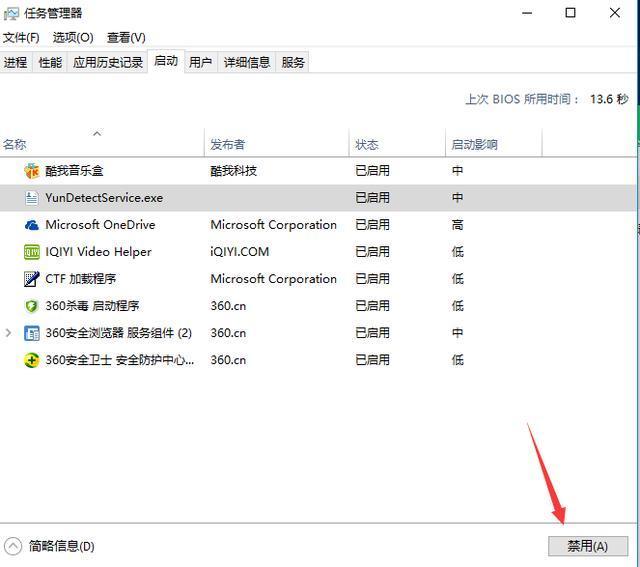This screenshot has width=640, height=567.
Task: Select the CTF 加载程序 row name
Action: coord(81,279)
